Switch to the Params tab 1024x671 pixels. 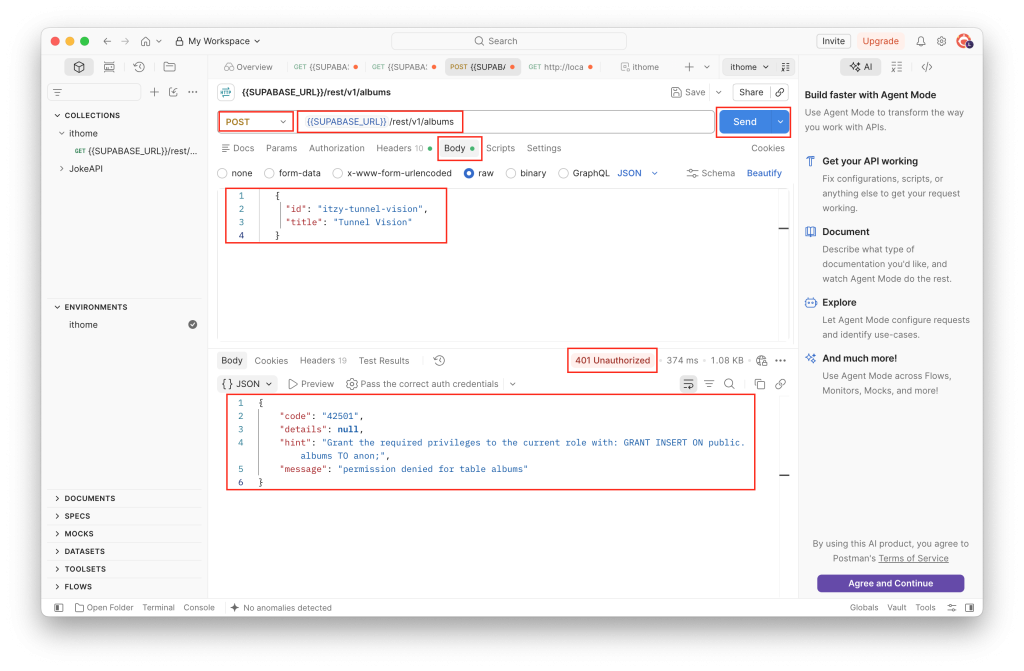click(x=281, y=148)
